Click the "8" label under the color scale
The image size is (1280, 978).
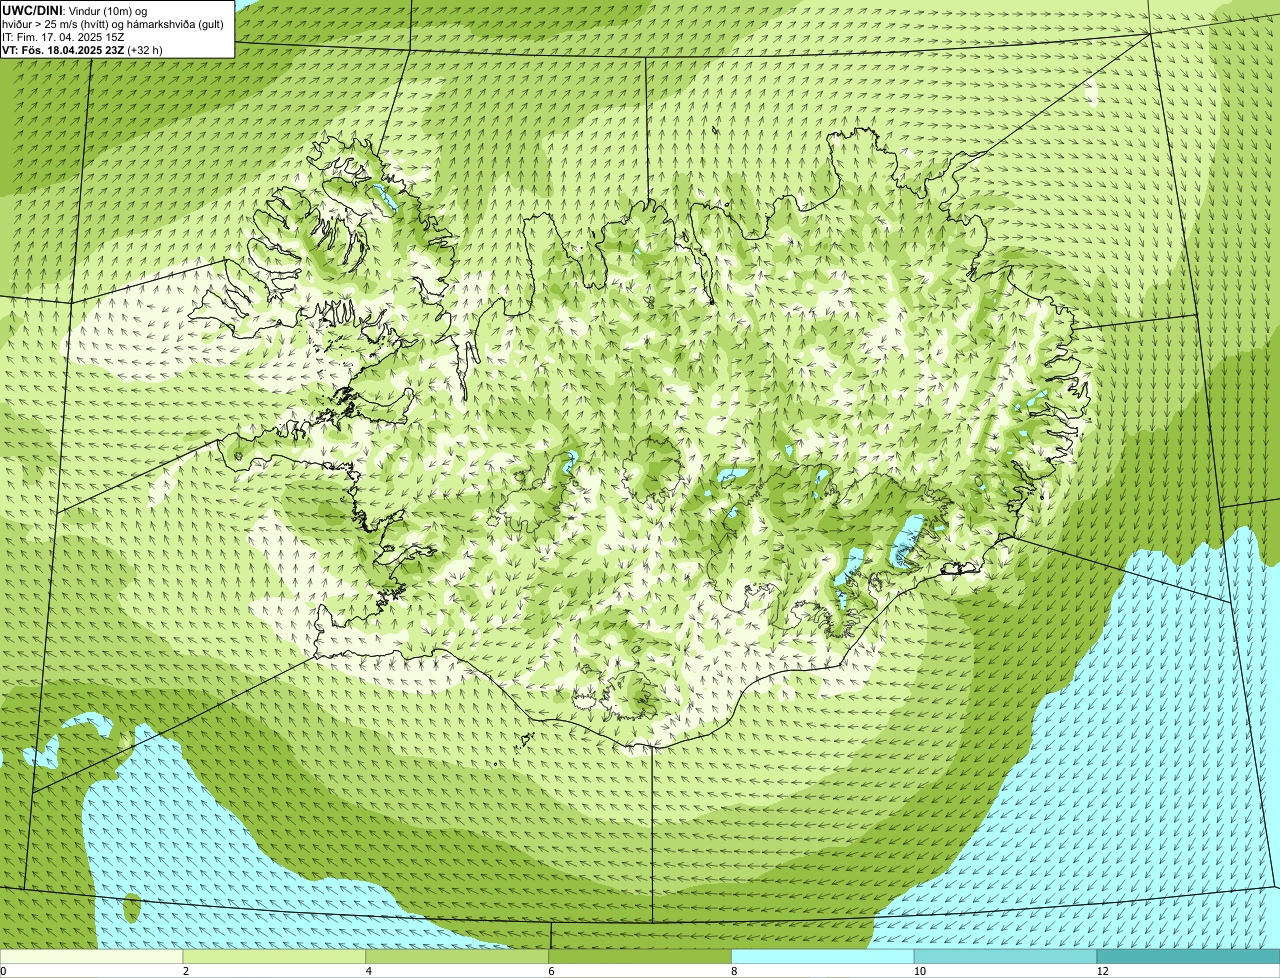coord(734,971)
